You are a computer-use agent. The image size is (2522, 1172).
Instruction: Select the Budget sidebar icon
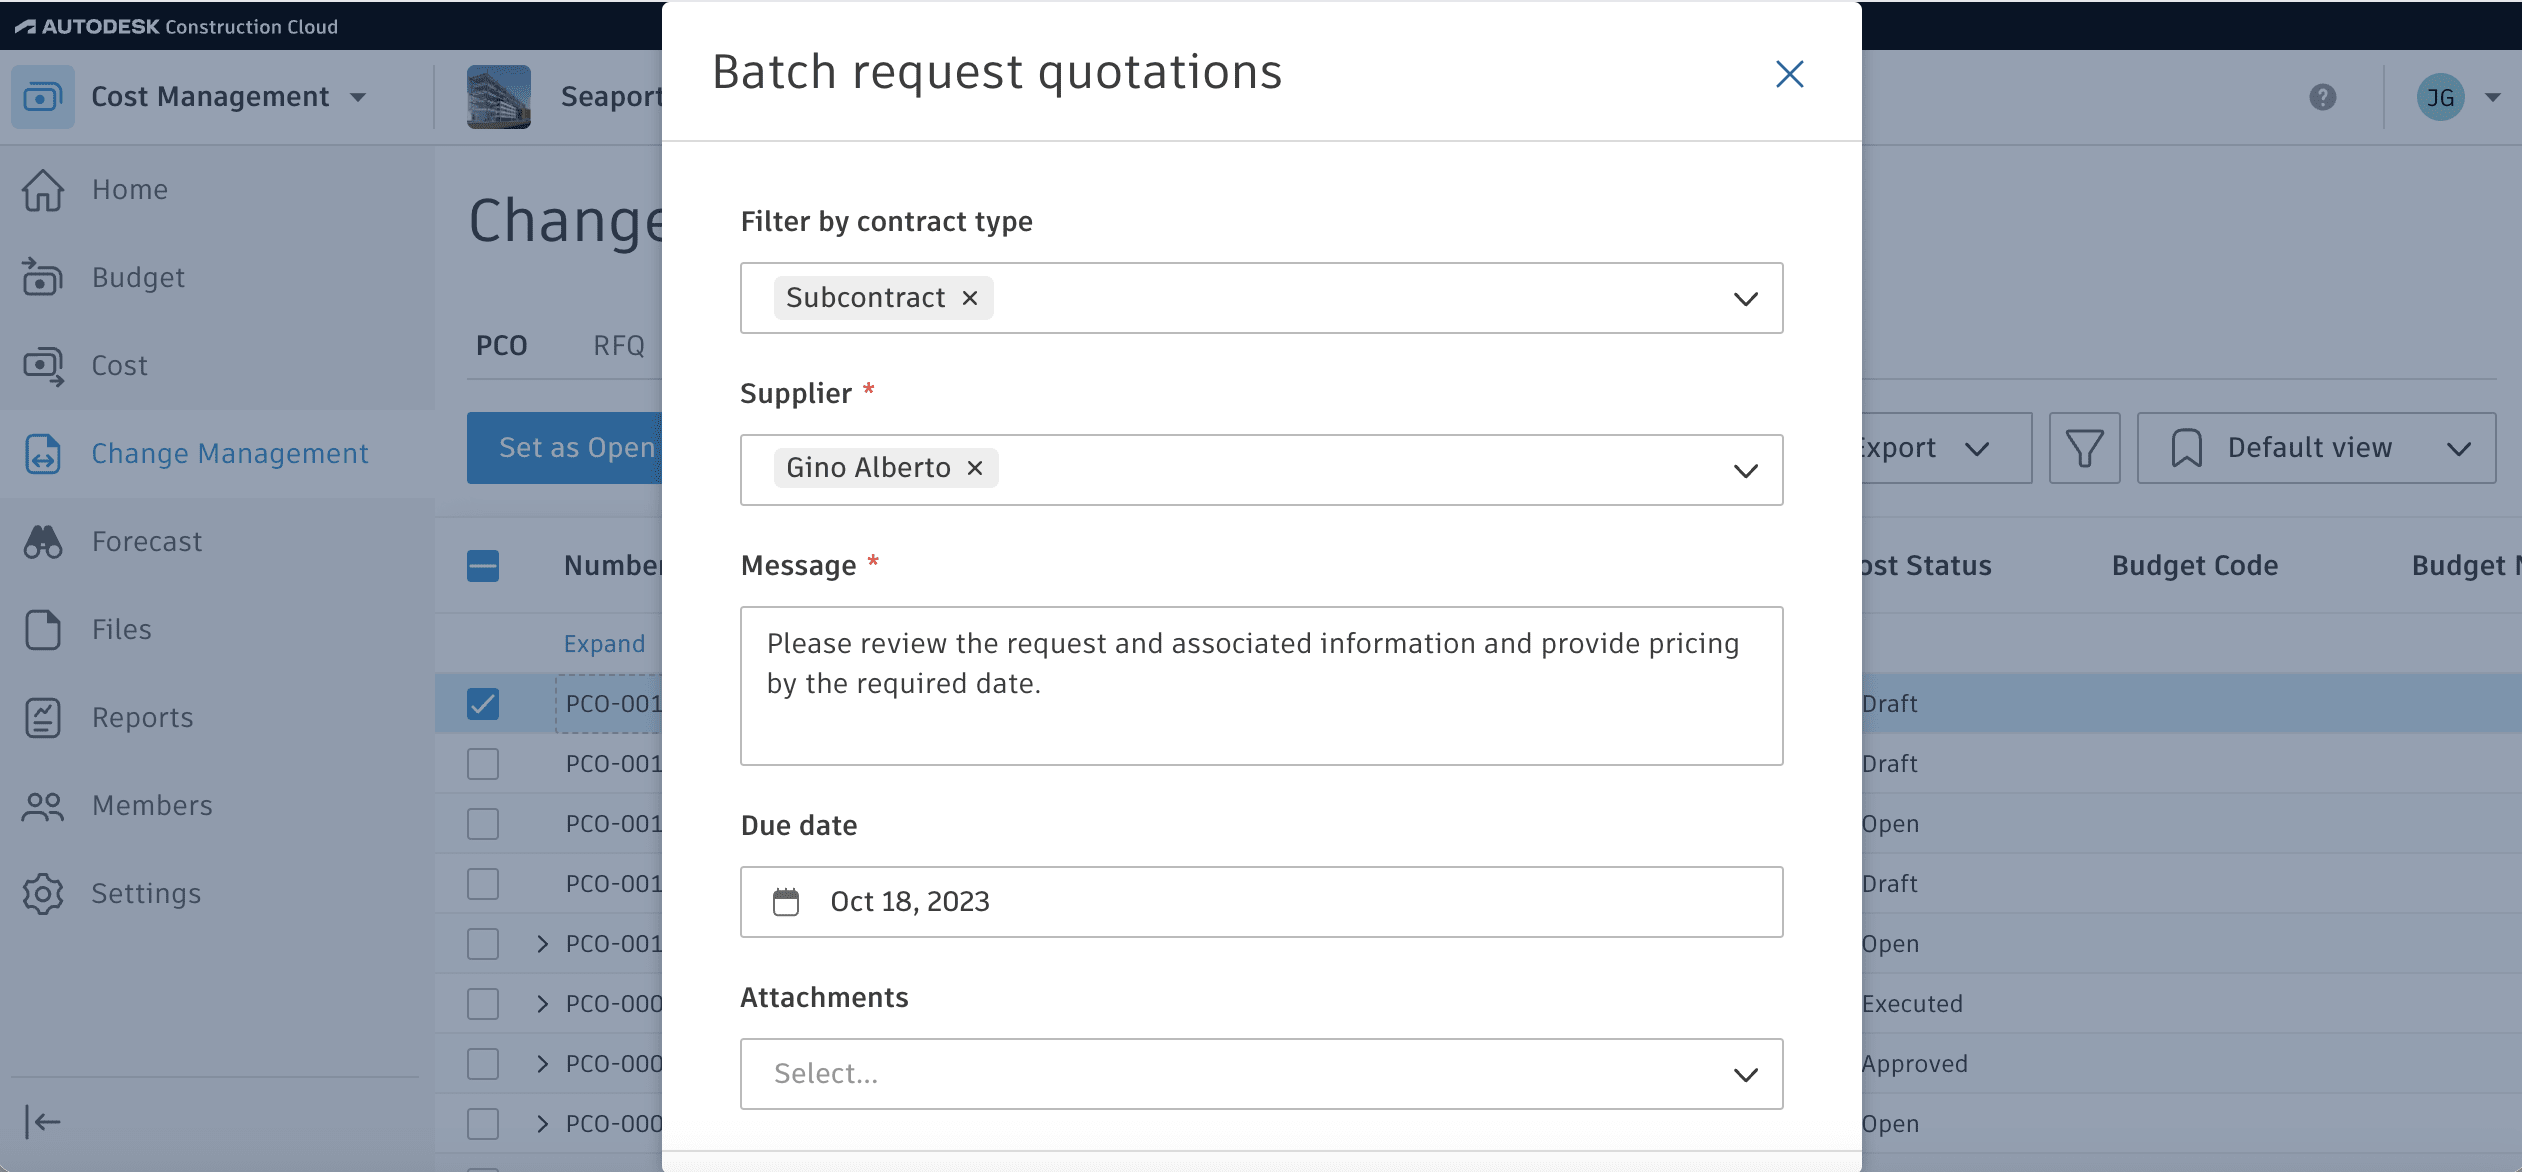tap(42, 277)
